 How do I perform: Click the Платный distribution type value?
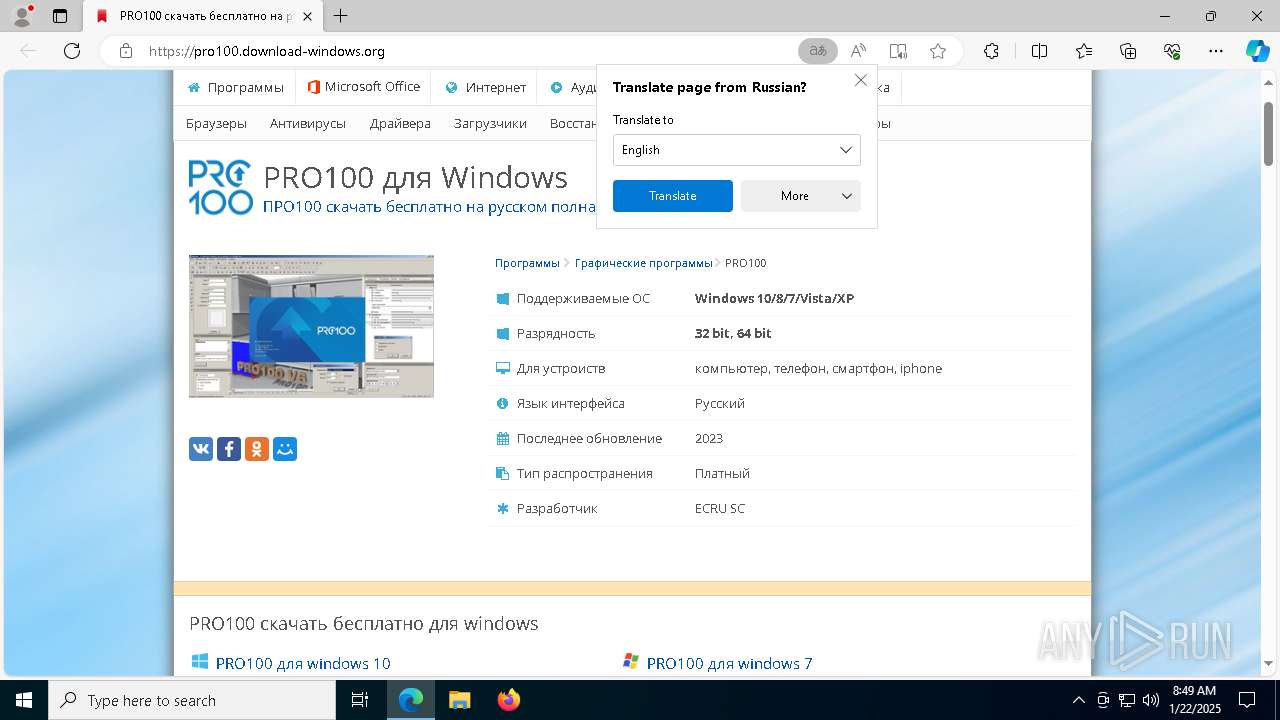click(x=722, y=473)
